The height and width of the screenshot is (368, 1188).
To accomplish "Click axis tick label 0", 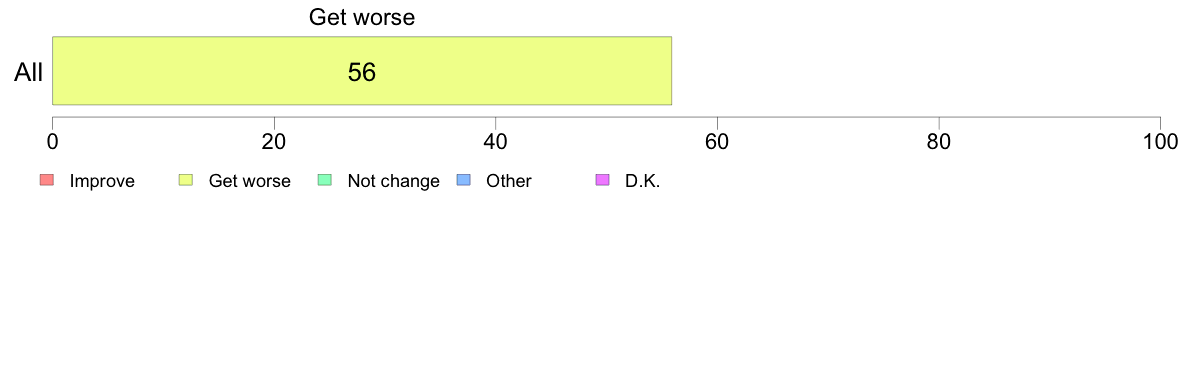I will [52, 141].
